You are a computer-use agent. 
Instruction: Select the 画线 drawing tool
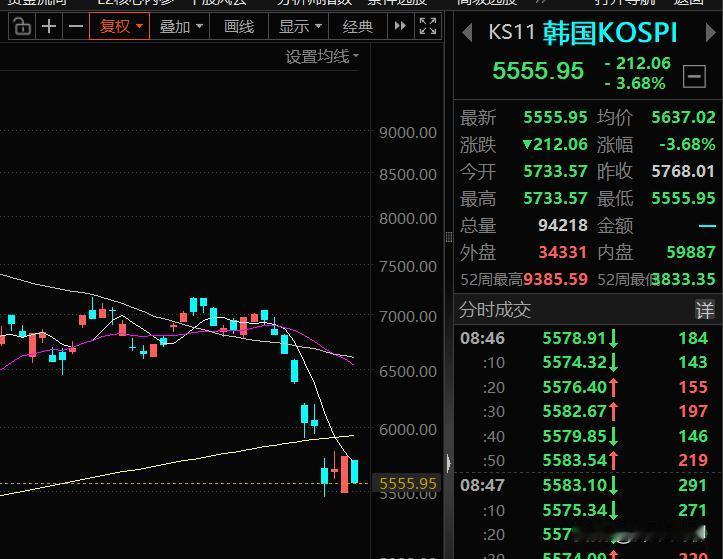(239, 26)
